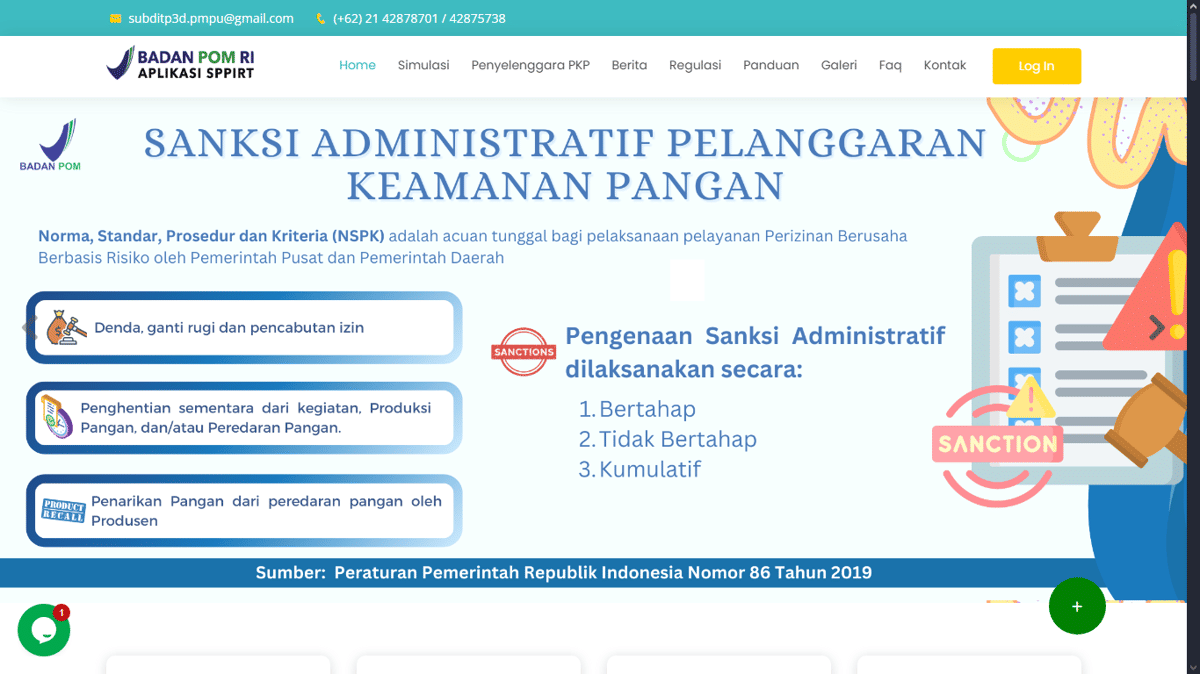
Task: Click the email envelope icon in top bar
Action: coord(116,19)
